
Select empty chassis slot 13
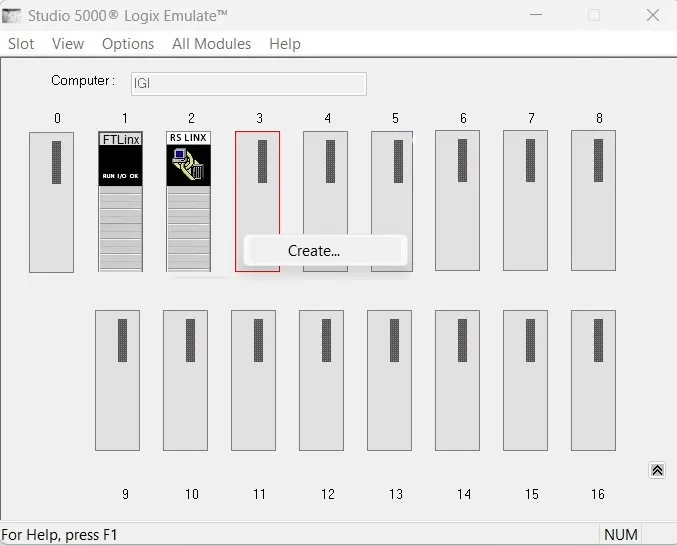pyautogui.click(x=389, y=380)
